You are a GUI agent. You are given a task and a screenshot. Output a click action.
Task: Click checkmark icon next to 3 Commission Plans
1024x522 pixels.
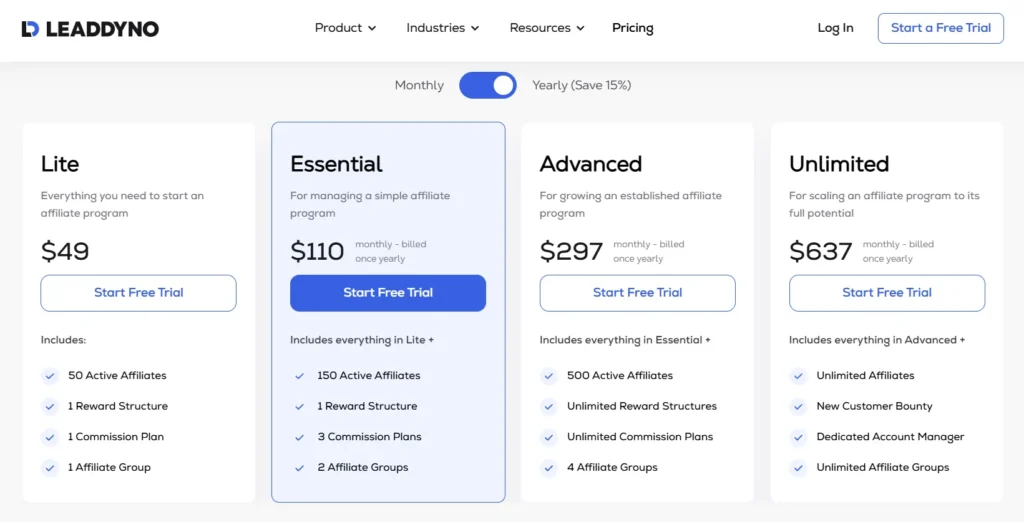coord(299,437)
